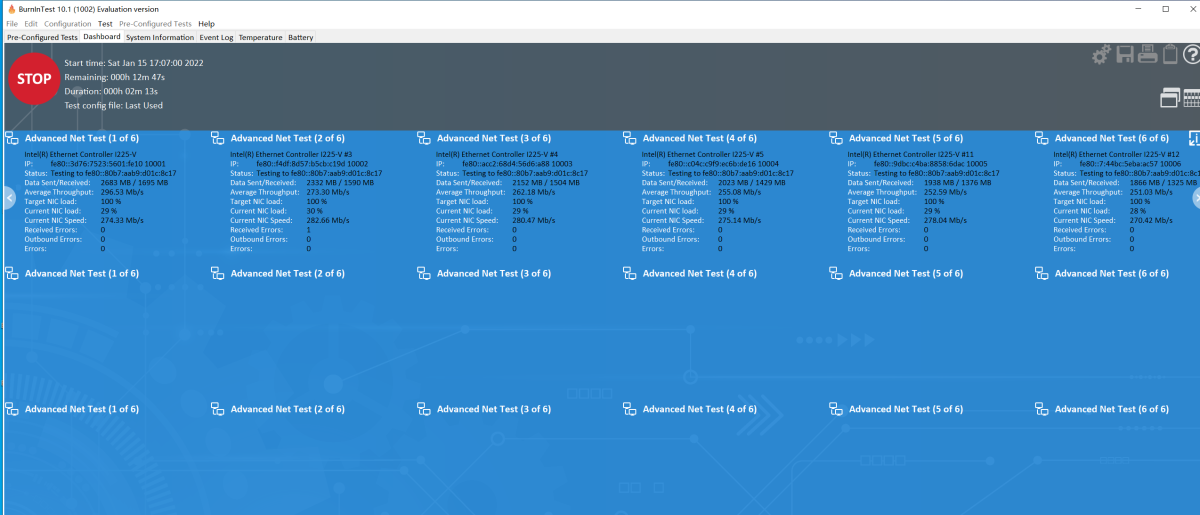Click the clipboard copy icon
1200x515 pixels.
click(x=1169, y=55)
